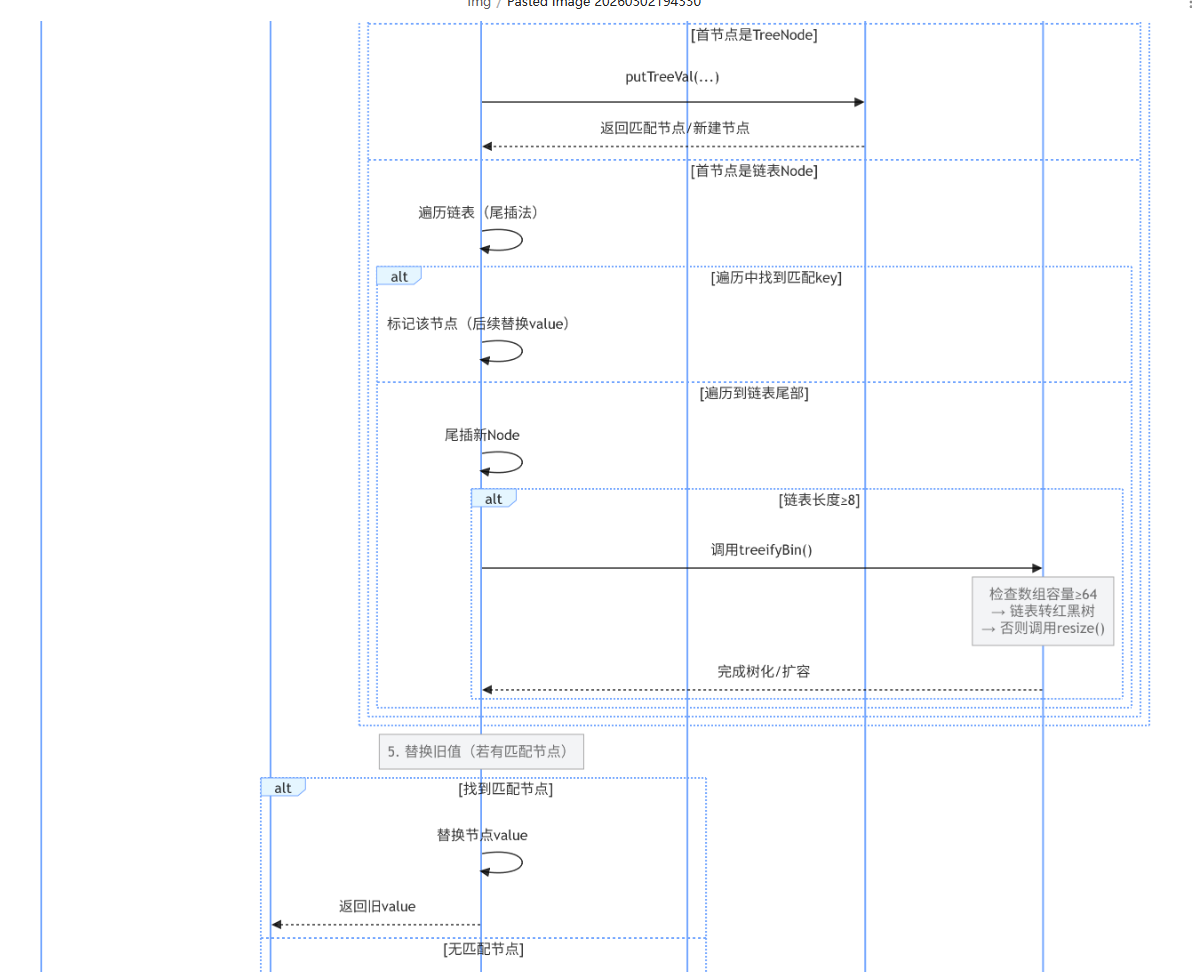This screenshot has width=1192, height=972.
Task: Click the 调用treeifyBin() message label
Action: point(761,549)
